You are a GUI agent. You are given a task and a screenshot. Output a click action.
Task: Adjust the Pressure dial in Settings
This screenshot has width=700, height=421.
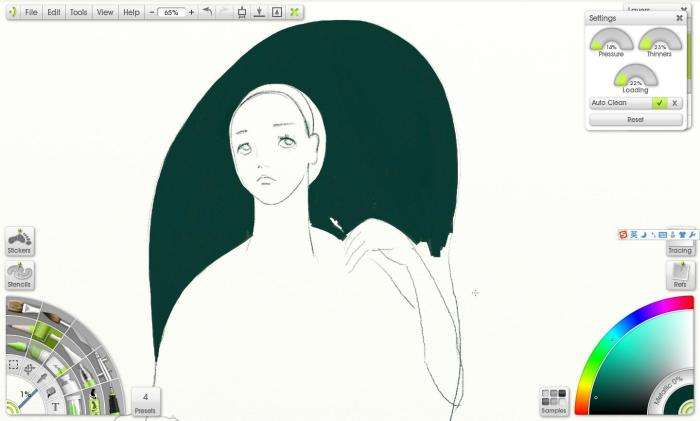(610, 41)
